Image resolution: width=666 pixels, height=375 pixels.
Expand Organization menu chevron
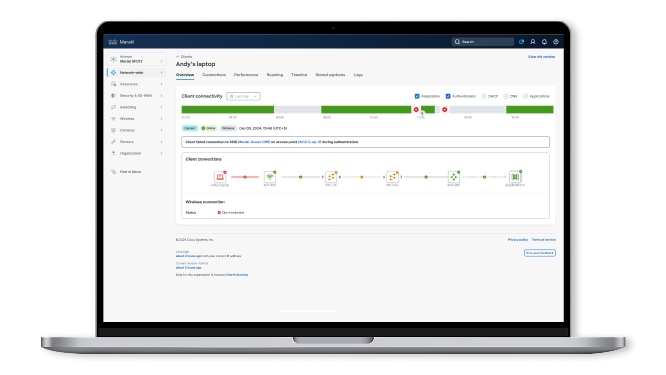coord(161,153)
